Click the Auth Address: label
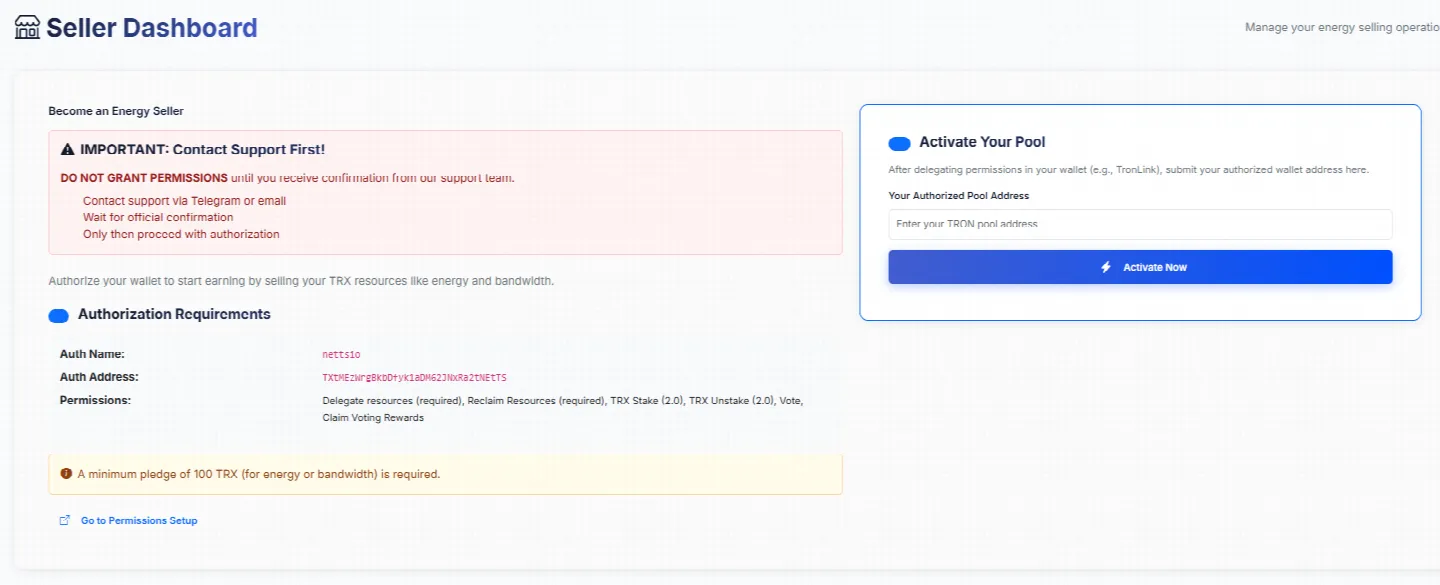Viewport: 1440px width, 585px height. point(99,377)
